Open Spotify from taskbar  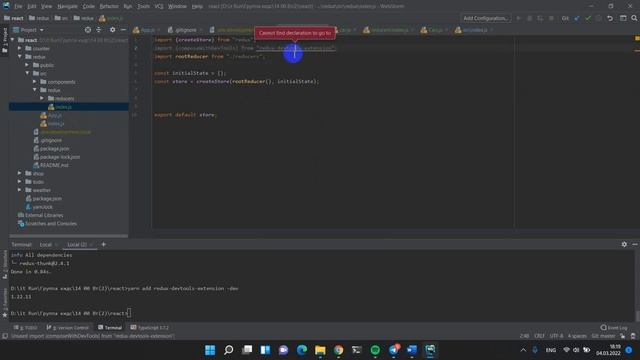375,350
